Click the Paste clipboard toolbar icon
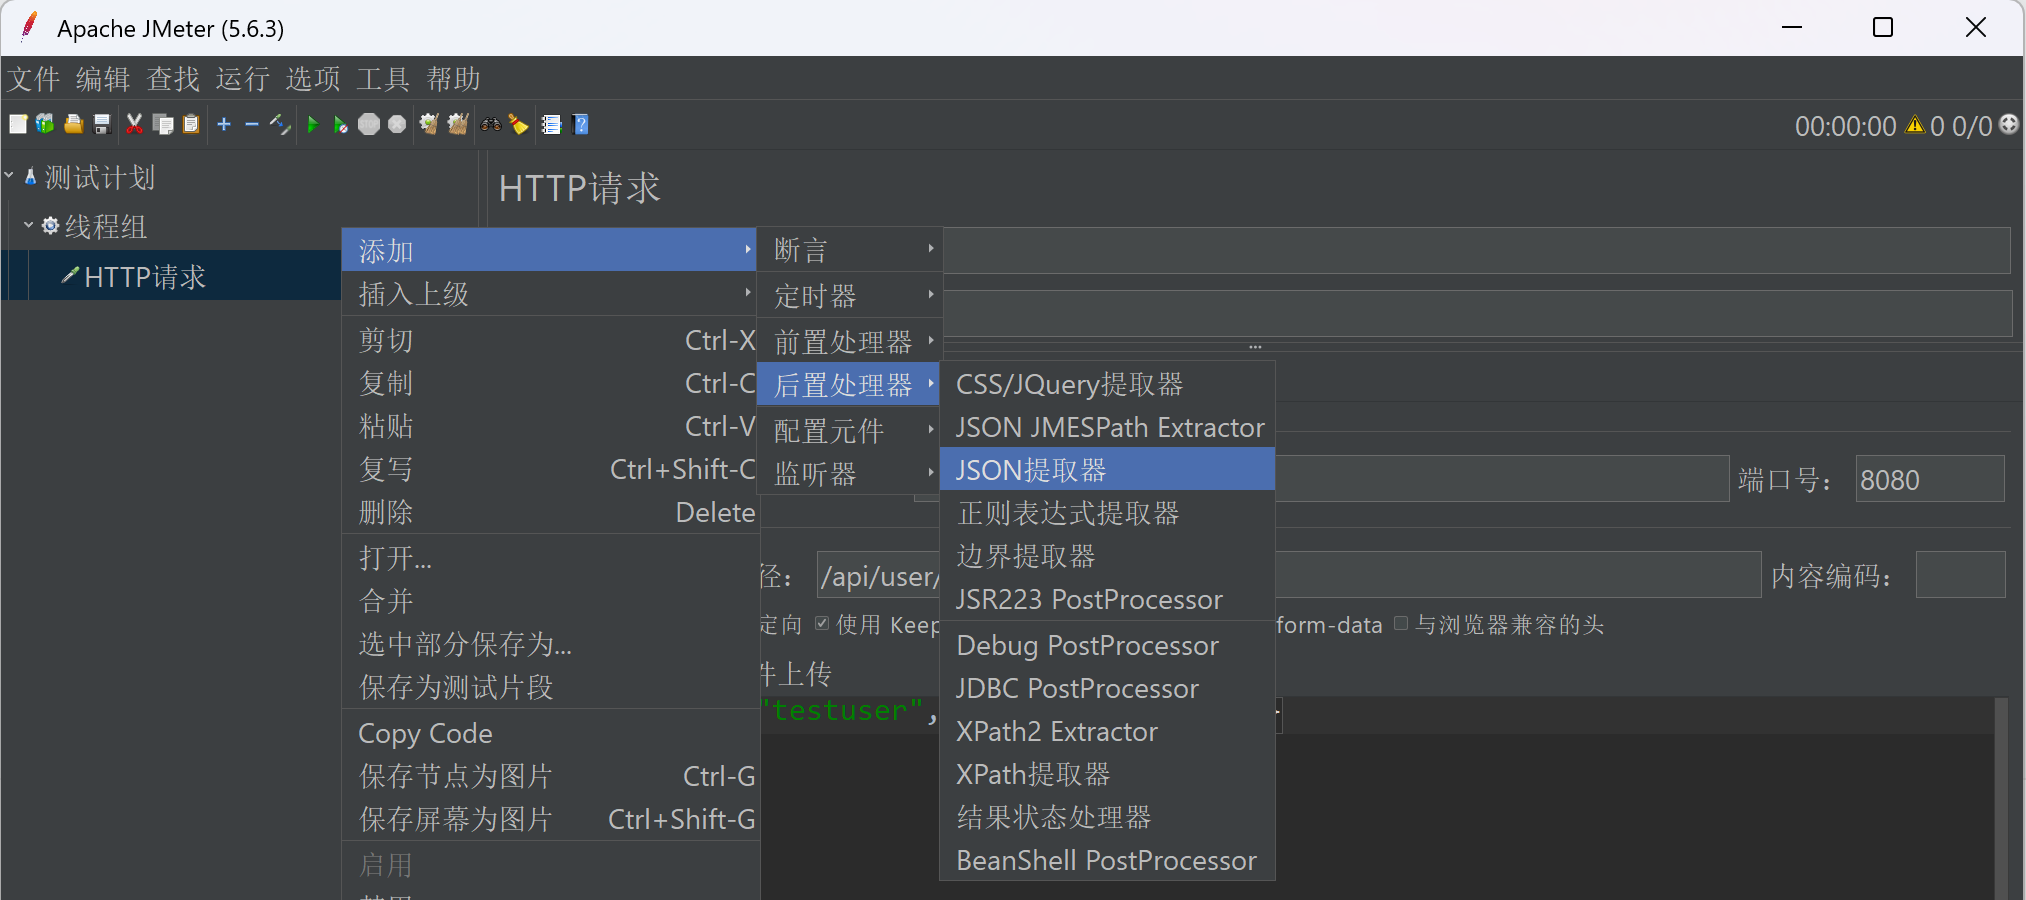This screenshot has height=900, width=2026. tap(191, 124)
